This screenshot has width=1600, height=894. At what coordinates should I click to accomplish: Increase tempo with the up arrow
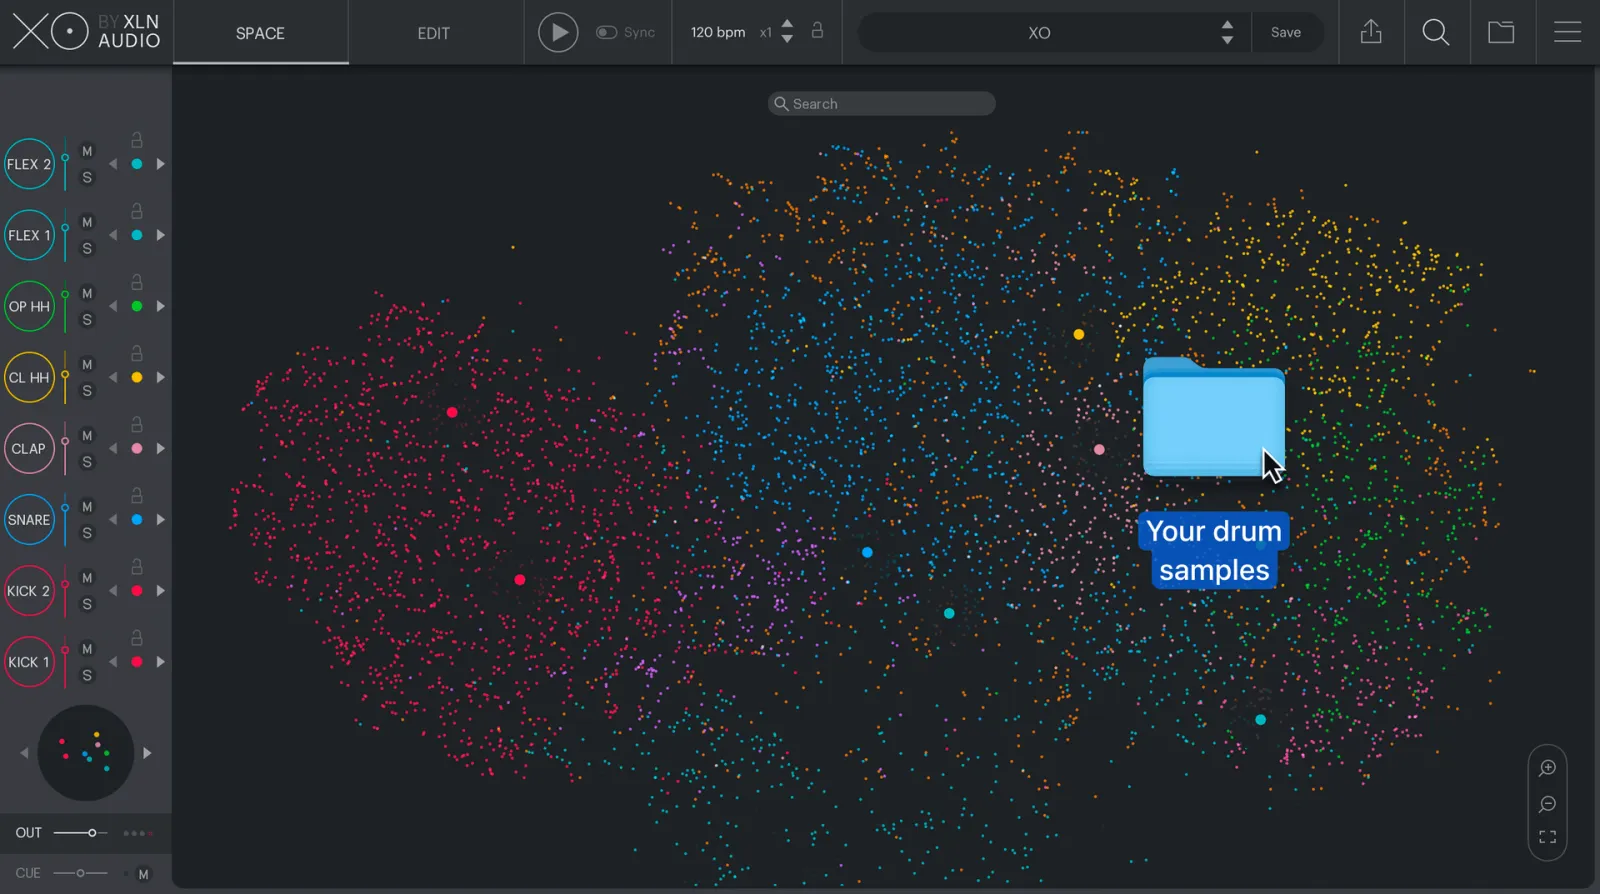coord(787,24)
